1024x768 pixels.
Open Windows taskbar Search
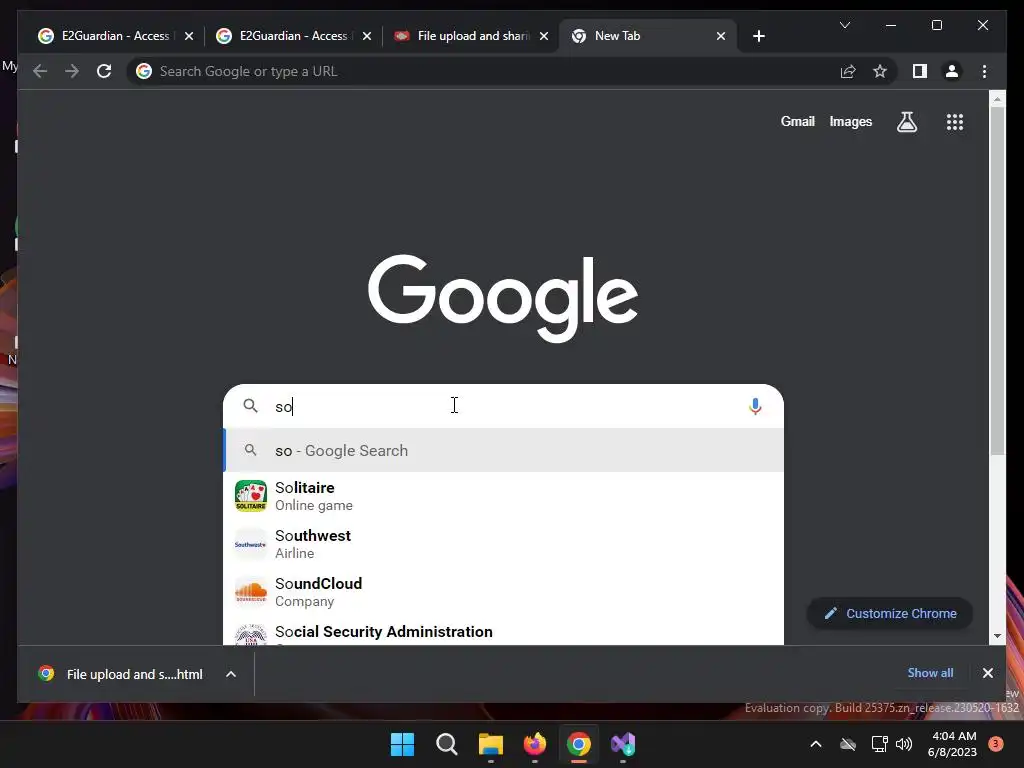click(447, 744)
